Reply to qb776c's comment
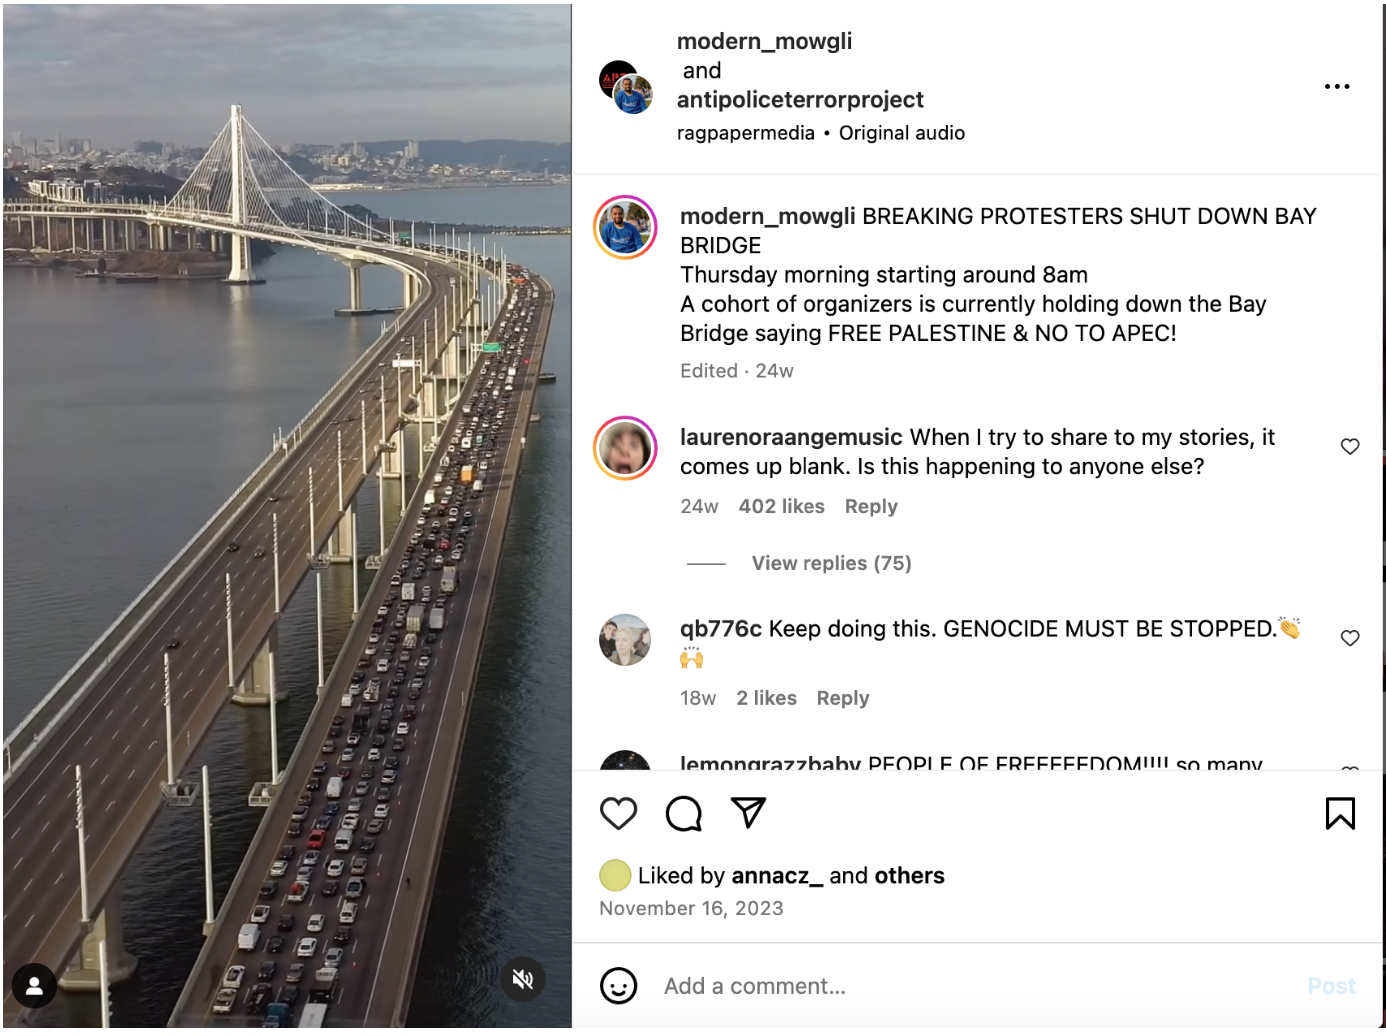 843,698
